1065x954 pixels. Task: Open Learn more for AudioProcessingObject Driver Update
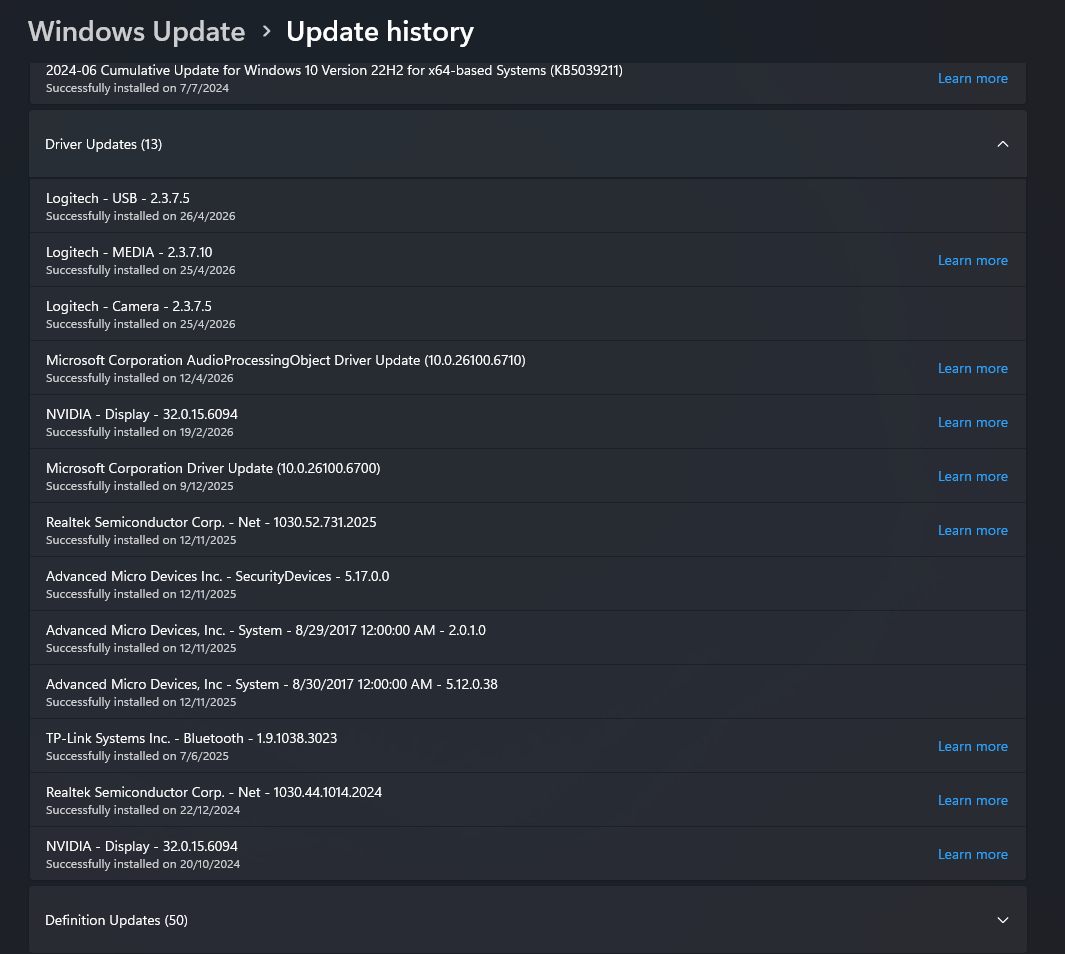[x=973, y=369]
